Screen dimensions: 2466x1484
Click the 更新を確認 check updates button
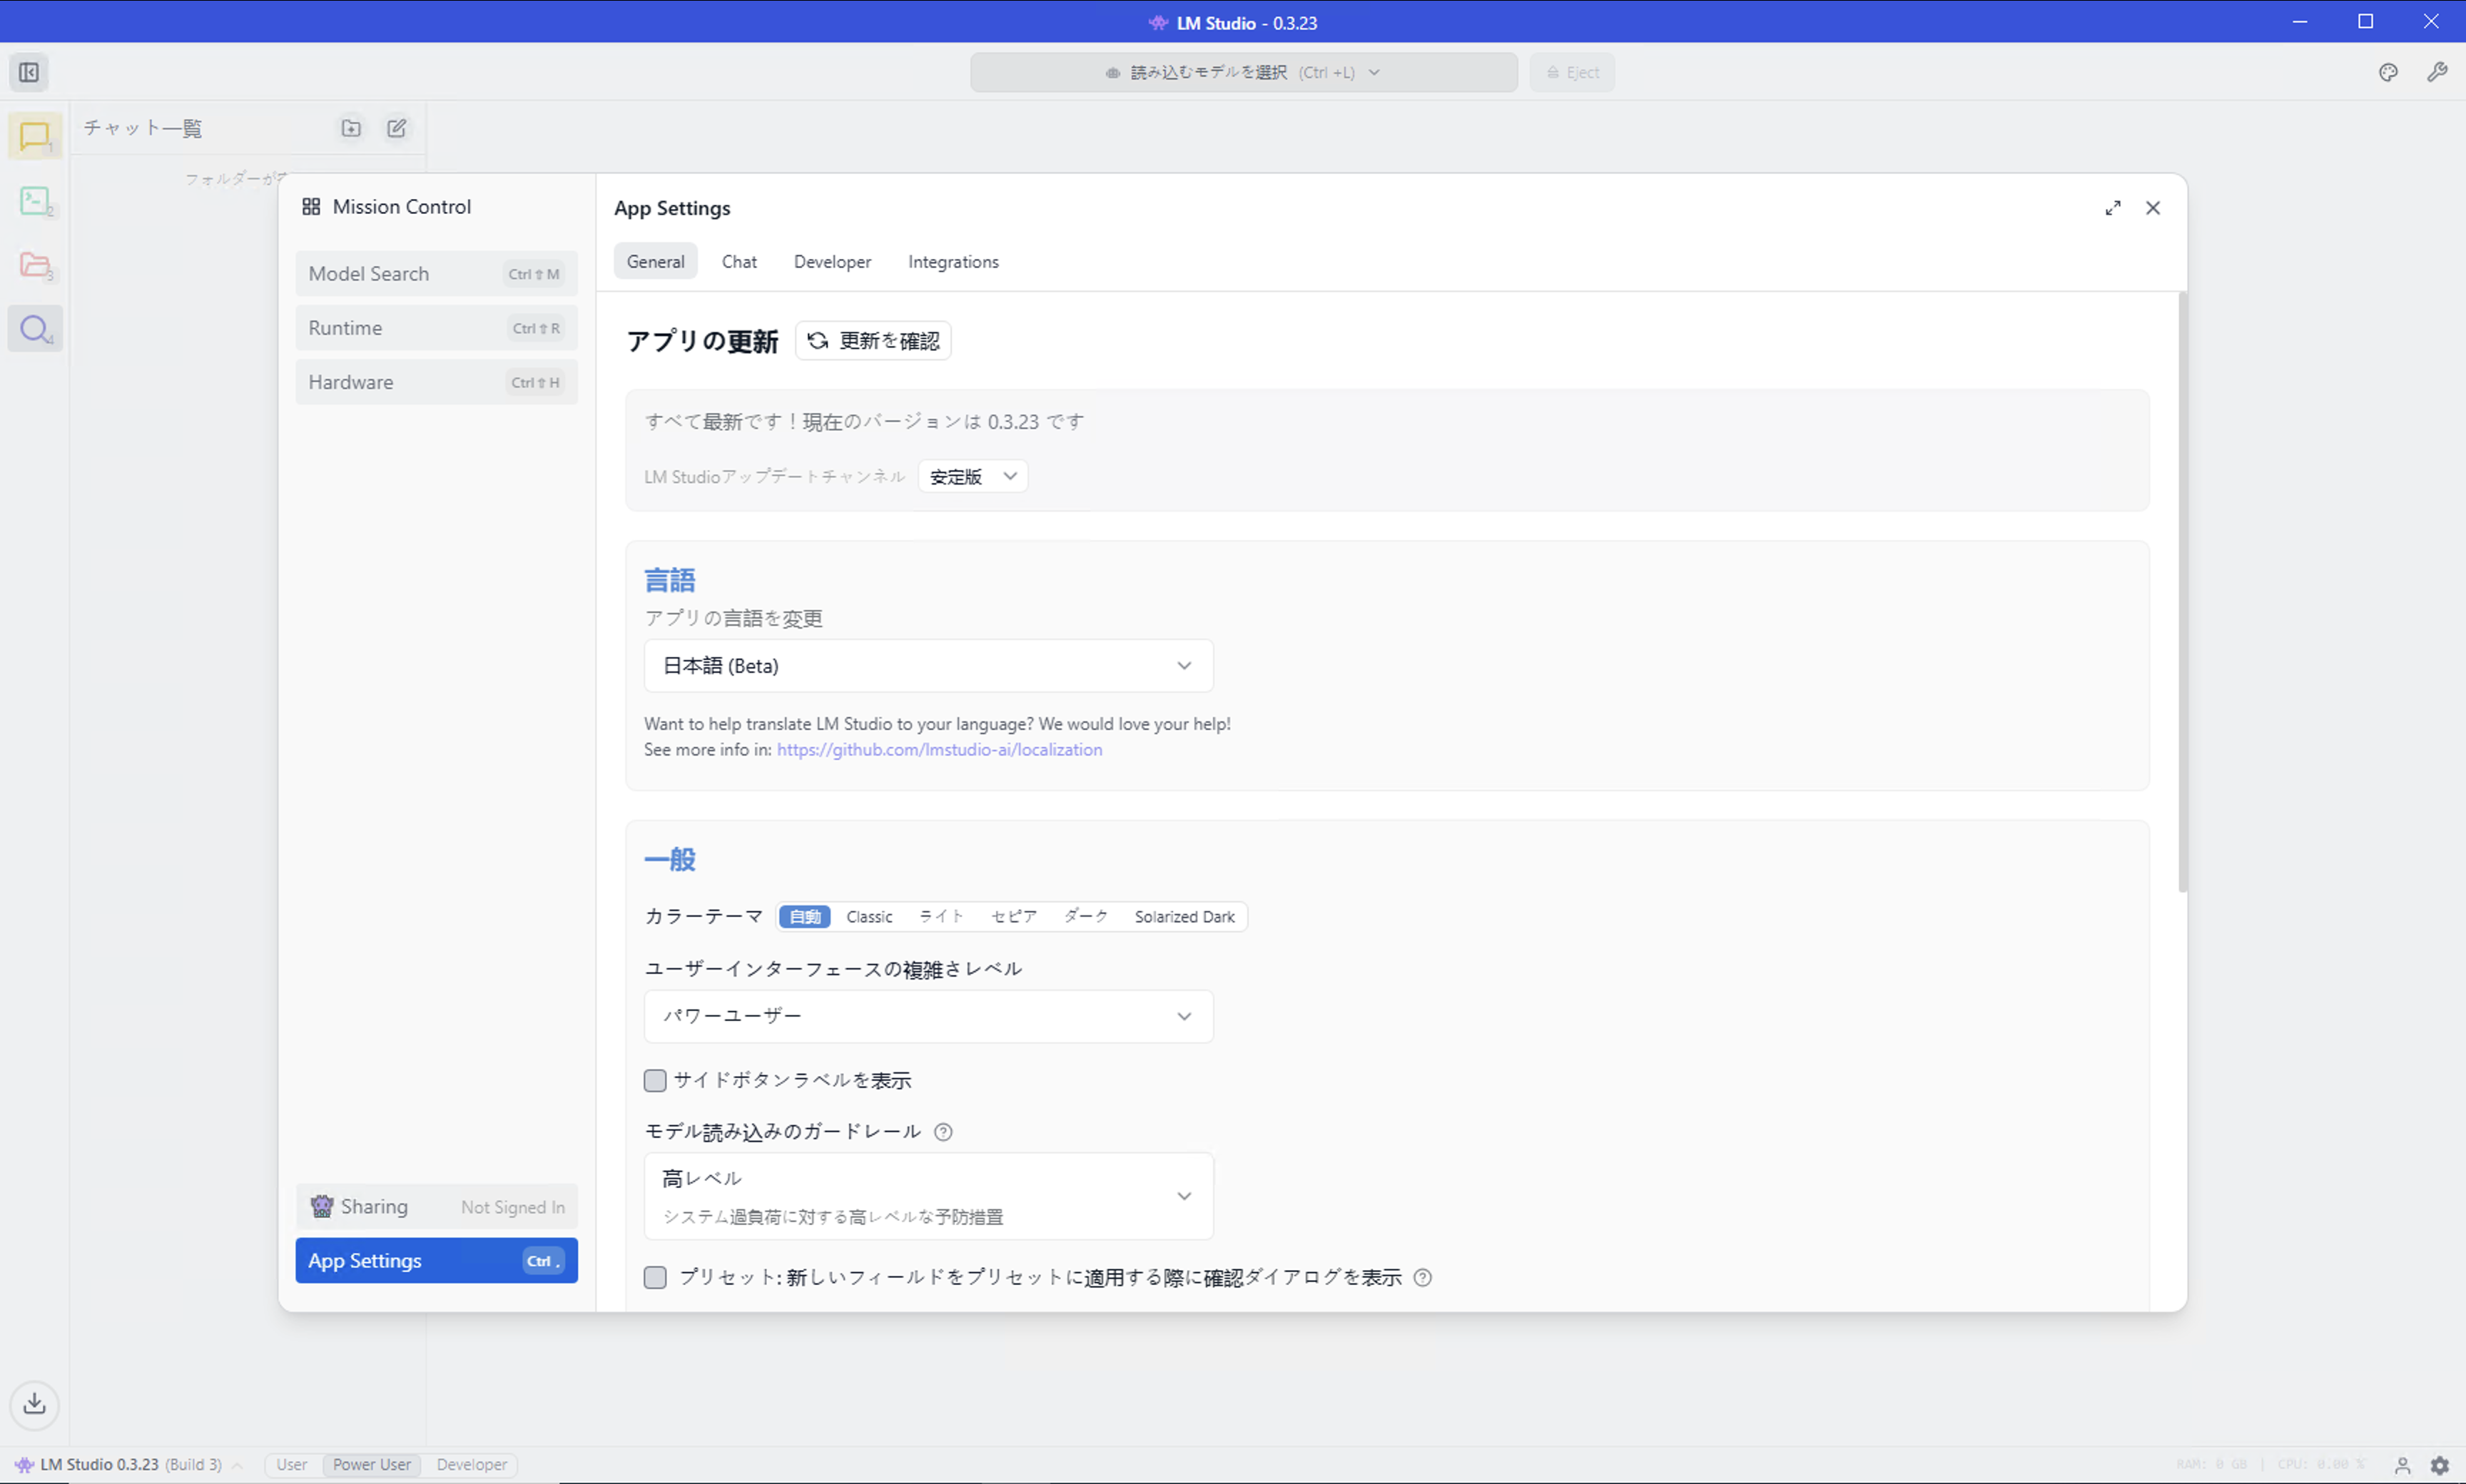[x=873, y=341]
